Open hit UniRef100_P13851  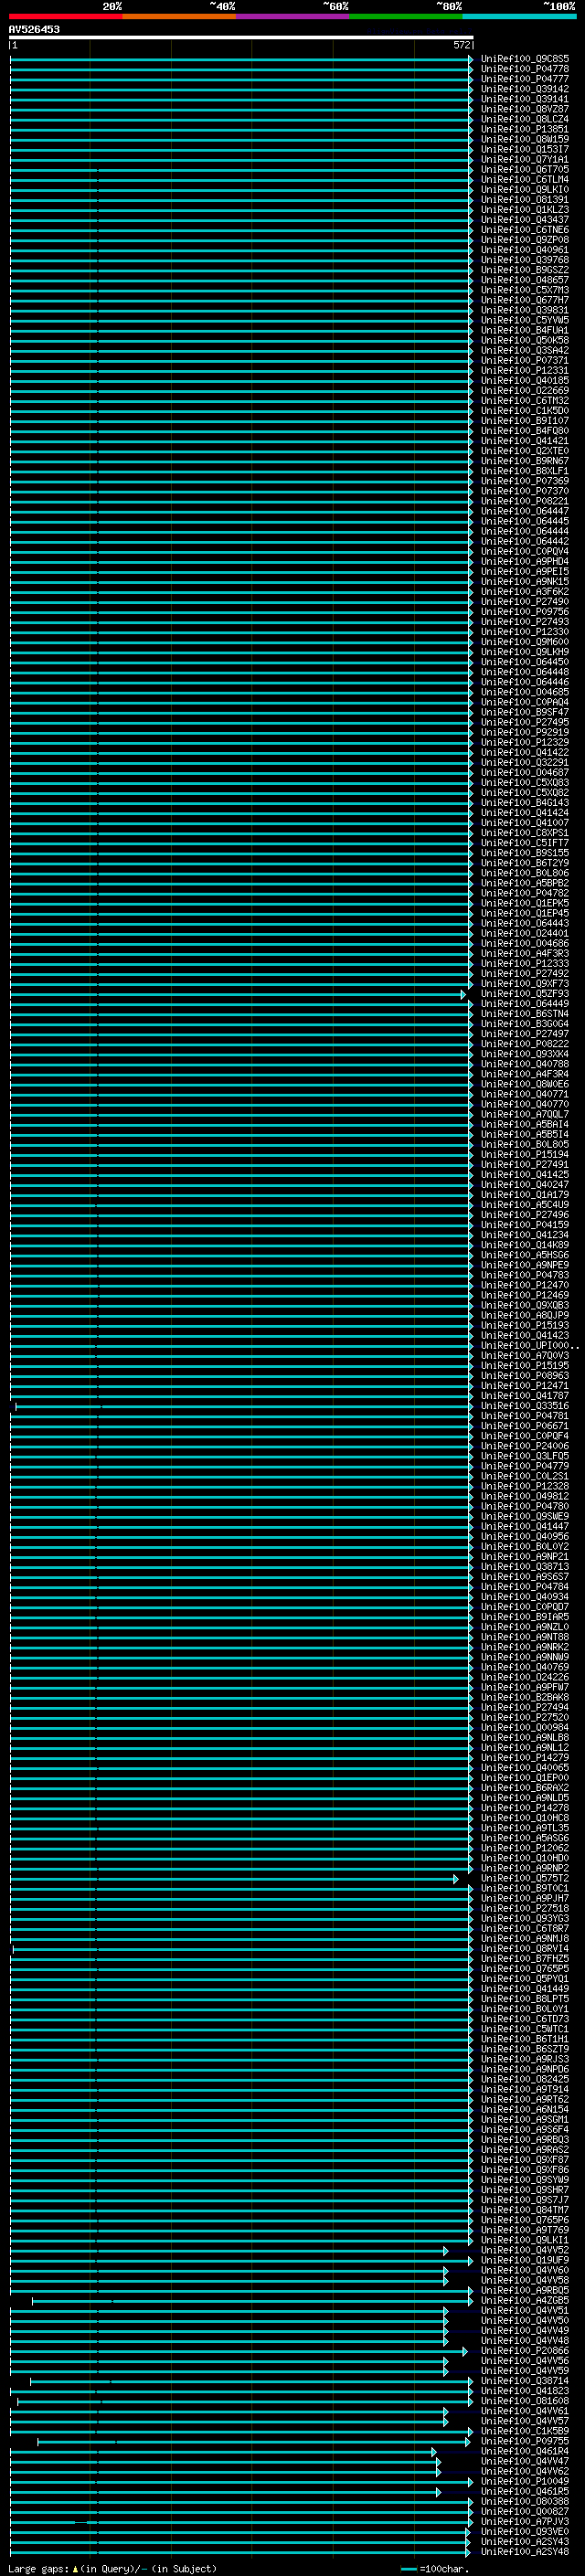point(525,129)
